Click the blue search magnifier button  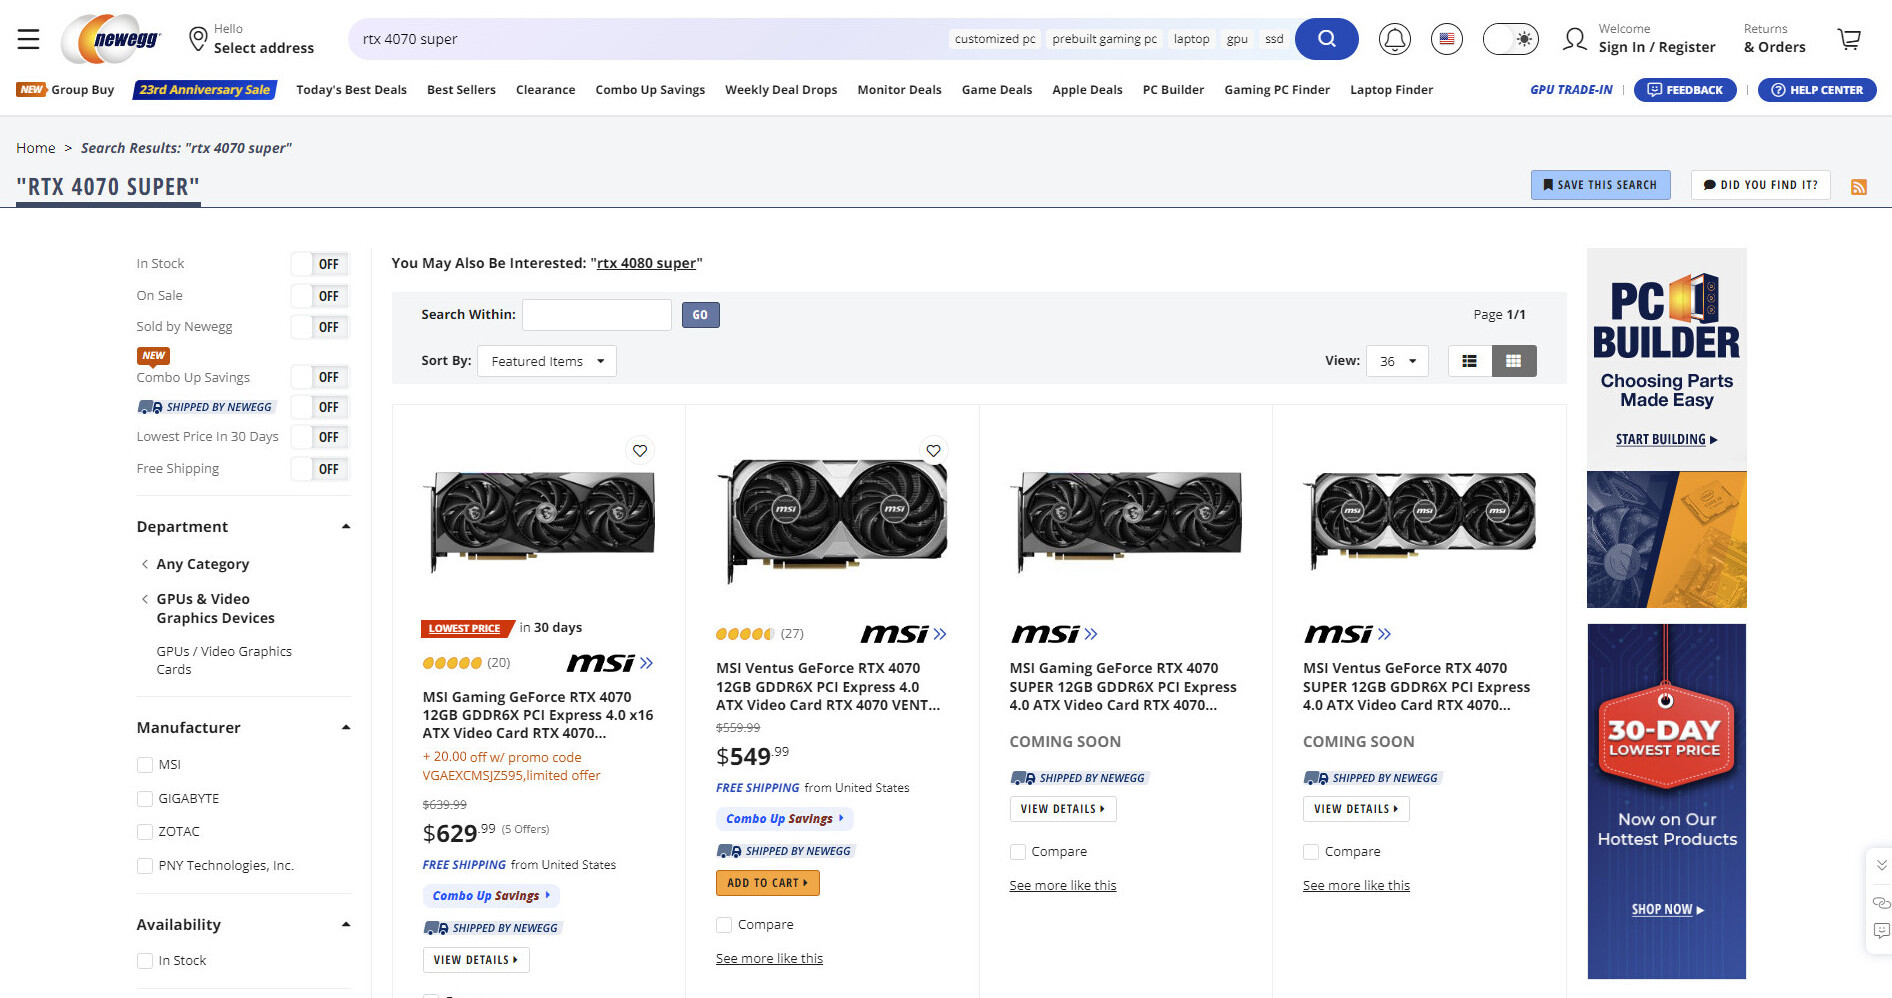[1326, 39]
